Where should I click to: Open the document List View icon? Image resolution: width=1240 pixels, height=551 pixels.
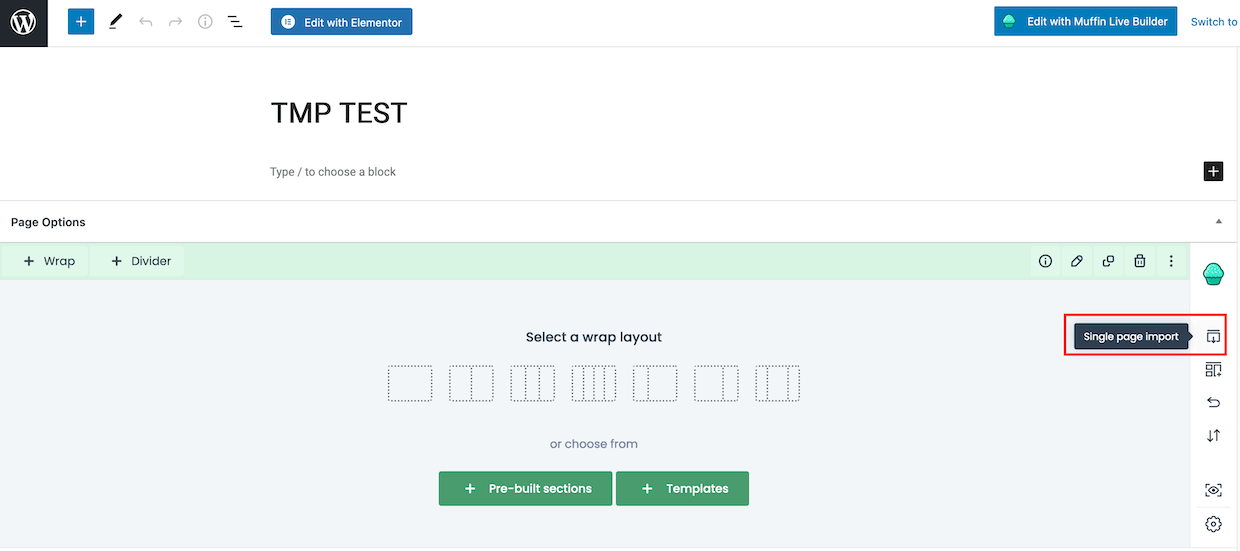click(235, 21)
